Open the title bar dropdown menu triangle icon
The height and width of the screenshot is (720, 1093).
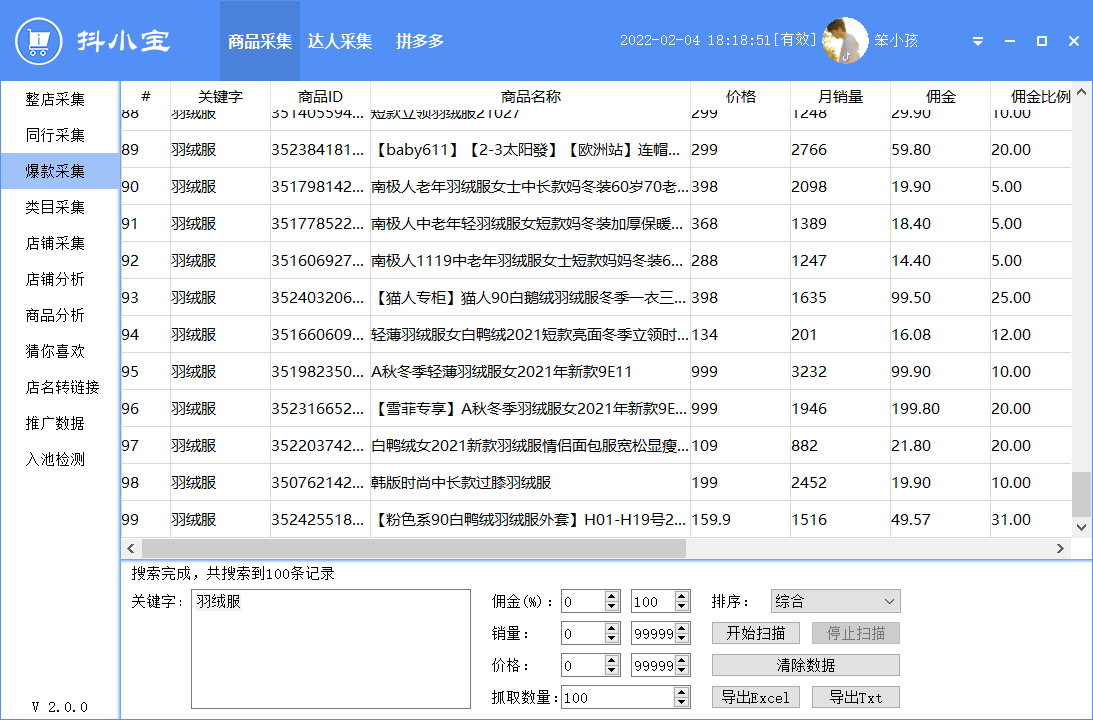[978, 42]
